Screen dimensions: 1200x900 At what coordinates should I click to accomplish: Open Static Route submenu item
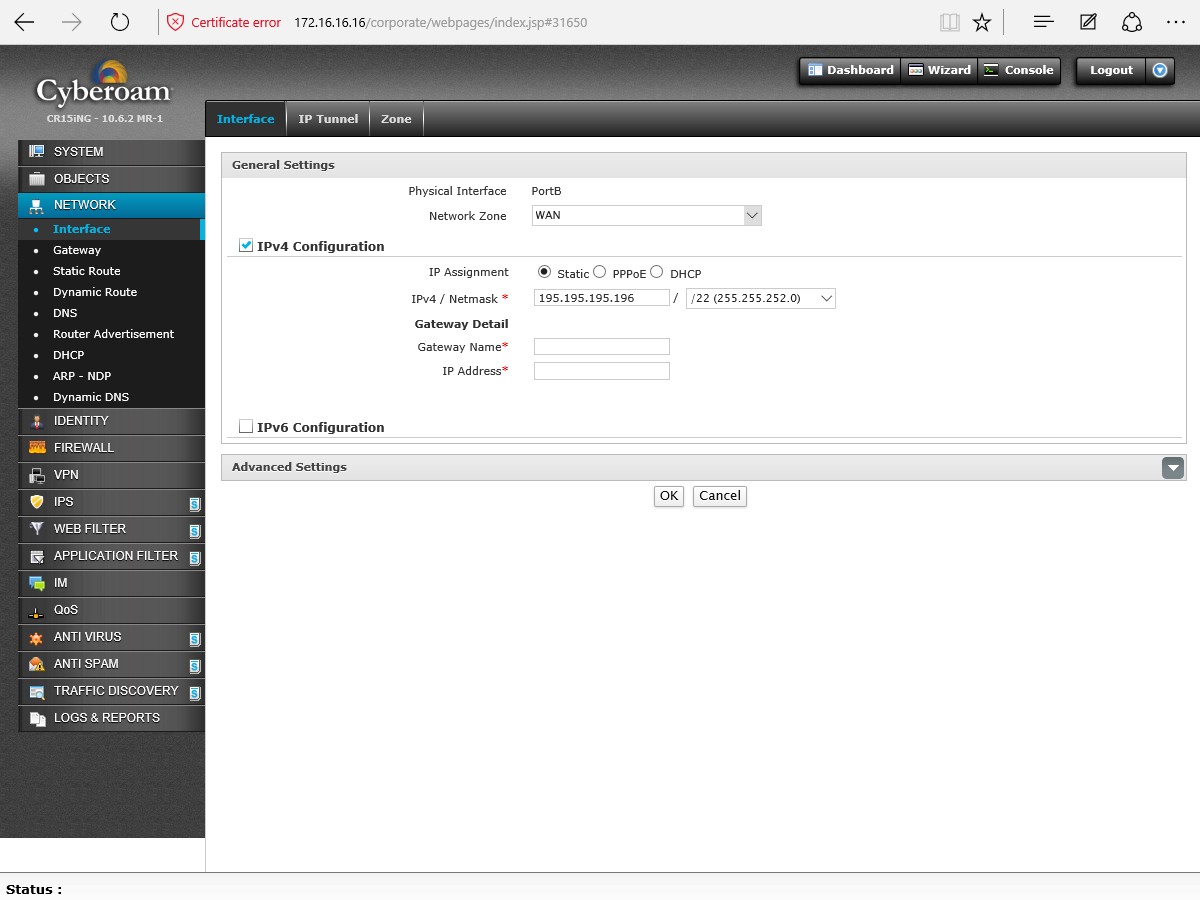[87, 271]
